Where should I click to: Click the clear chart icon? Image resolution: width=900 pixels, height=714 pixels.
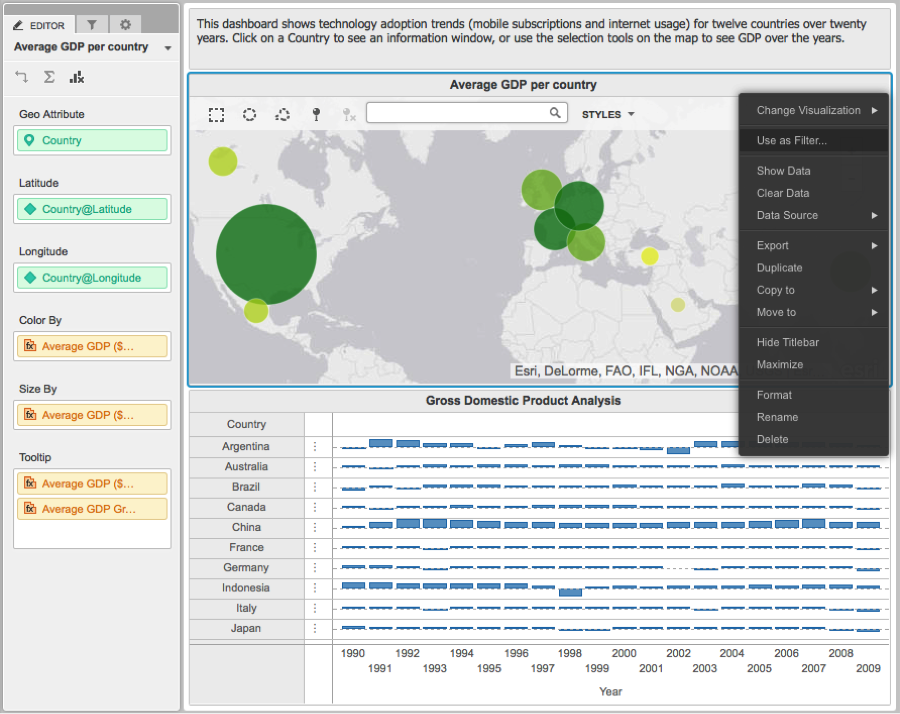click(x=77, y=76)
